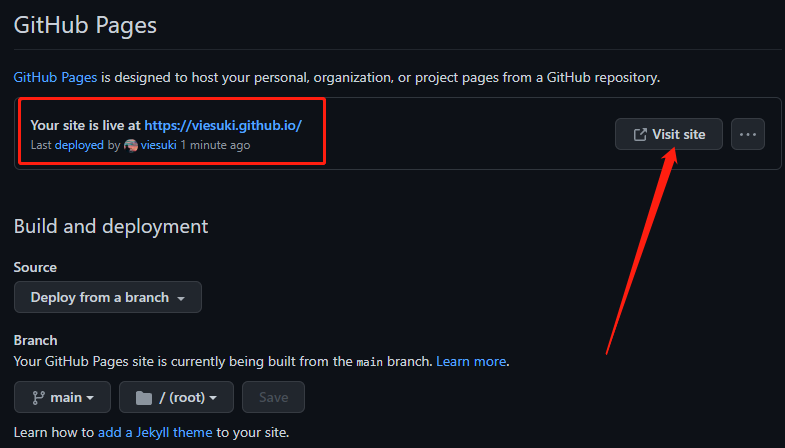Screen dimensions: 785x448
Task: Open the three-dots more options menu
Action: 748,134
